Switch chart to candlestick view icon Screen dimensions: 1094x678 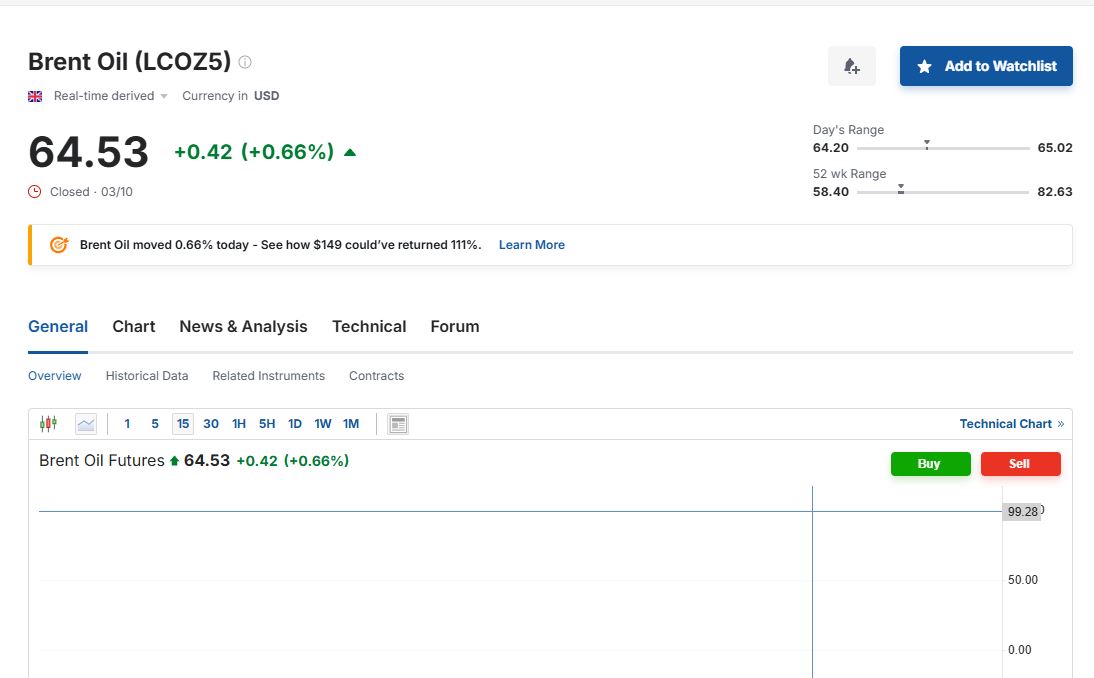48,424
